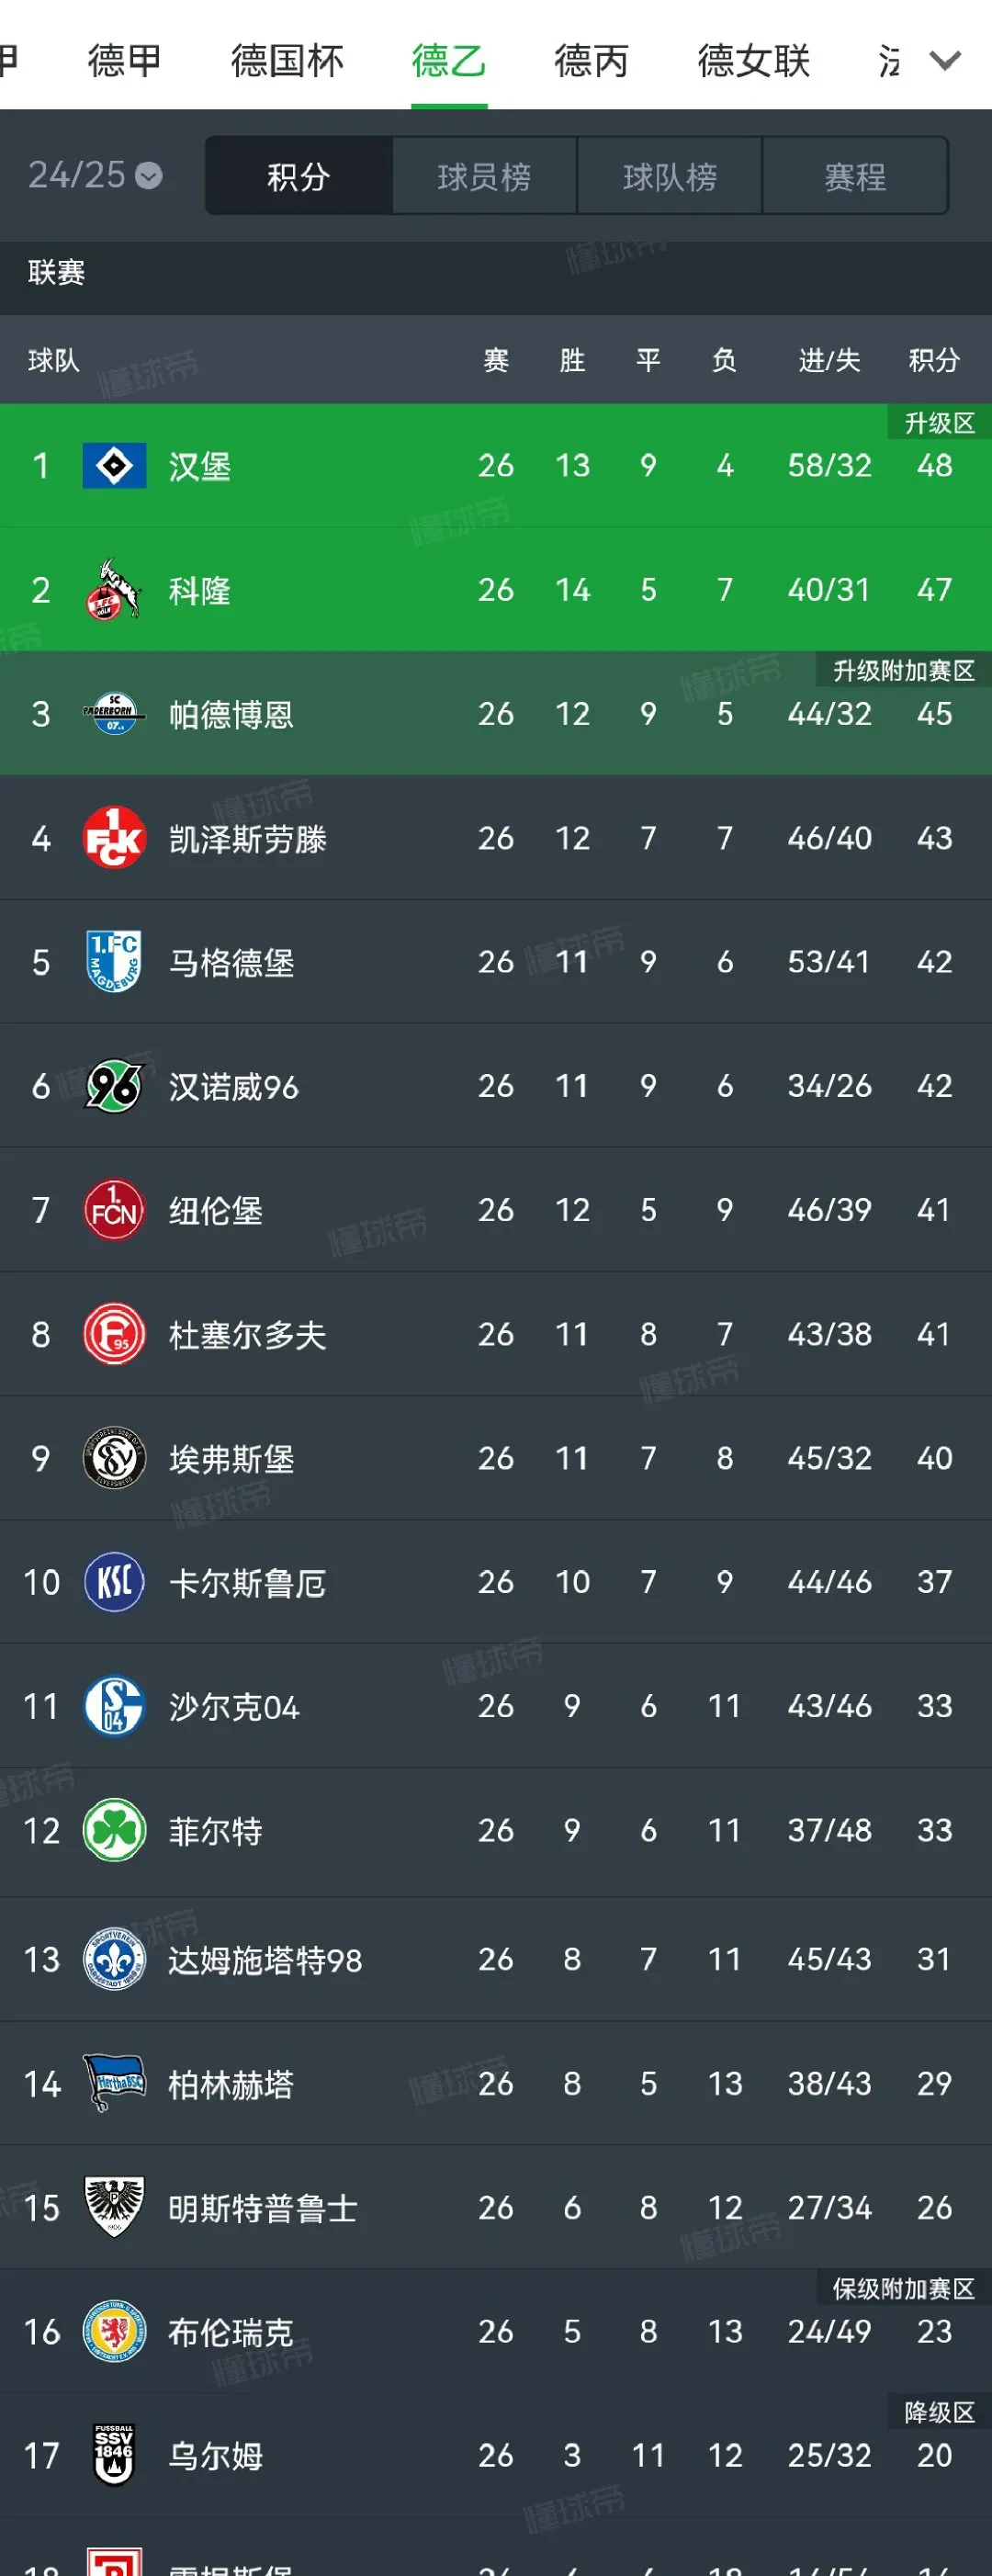The width and height of the screenshot is (992, 2576).
Task: Click the Paderborn crest icon
Action: click(x=113, y=714)
